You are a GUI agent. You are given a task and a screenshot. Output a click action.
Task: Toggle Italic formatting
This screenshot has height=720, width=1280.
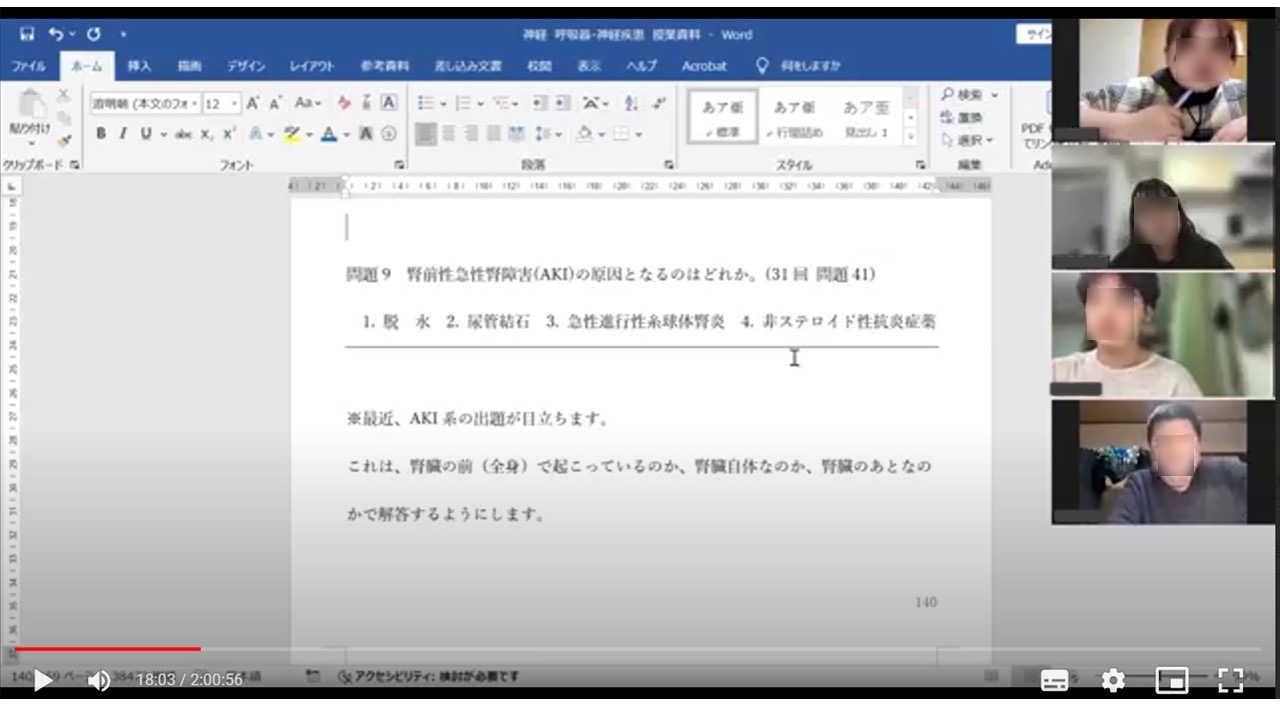click(123, 134)
